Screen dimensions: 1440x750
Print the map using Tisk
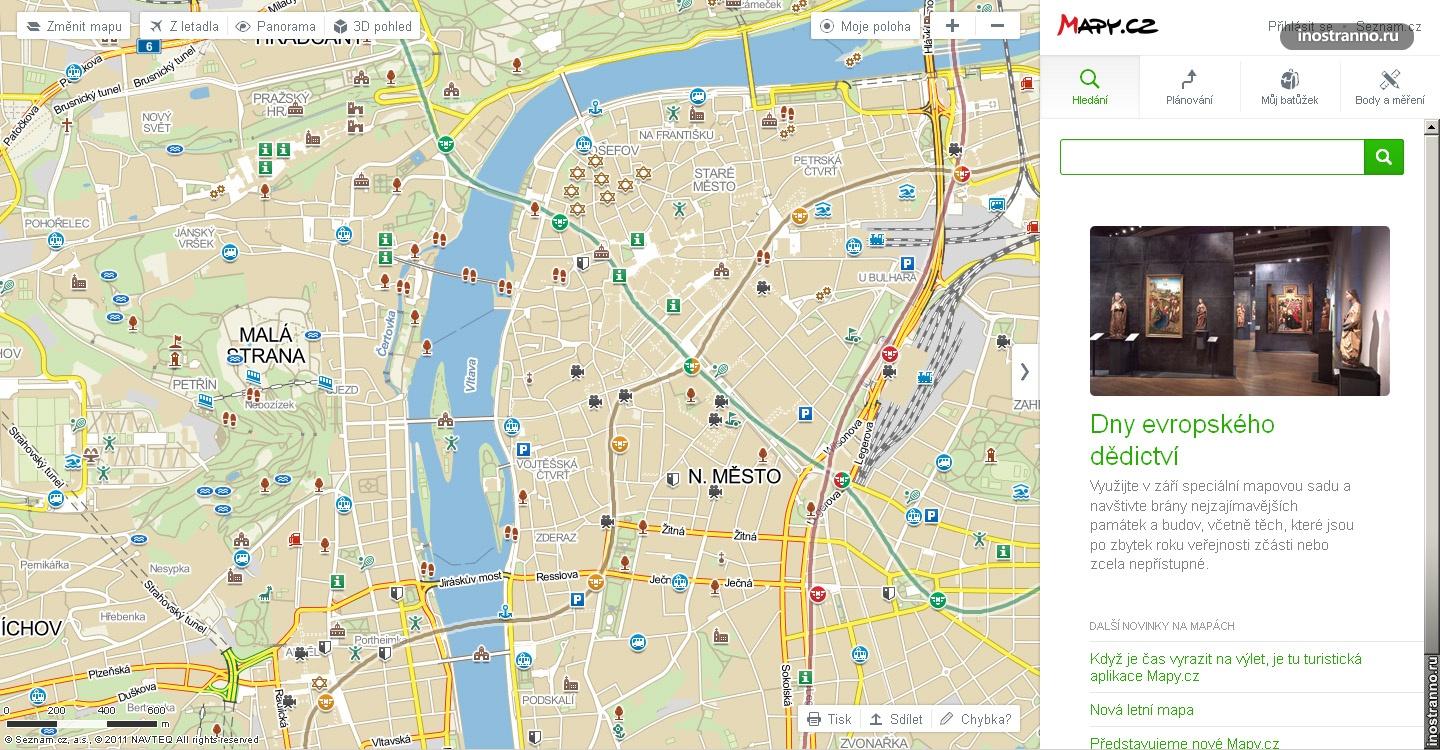point(829,719)
